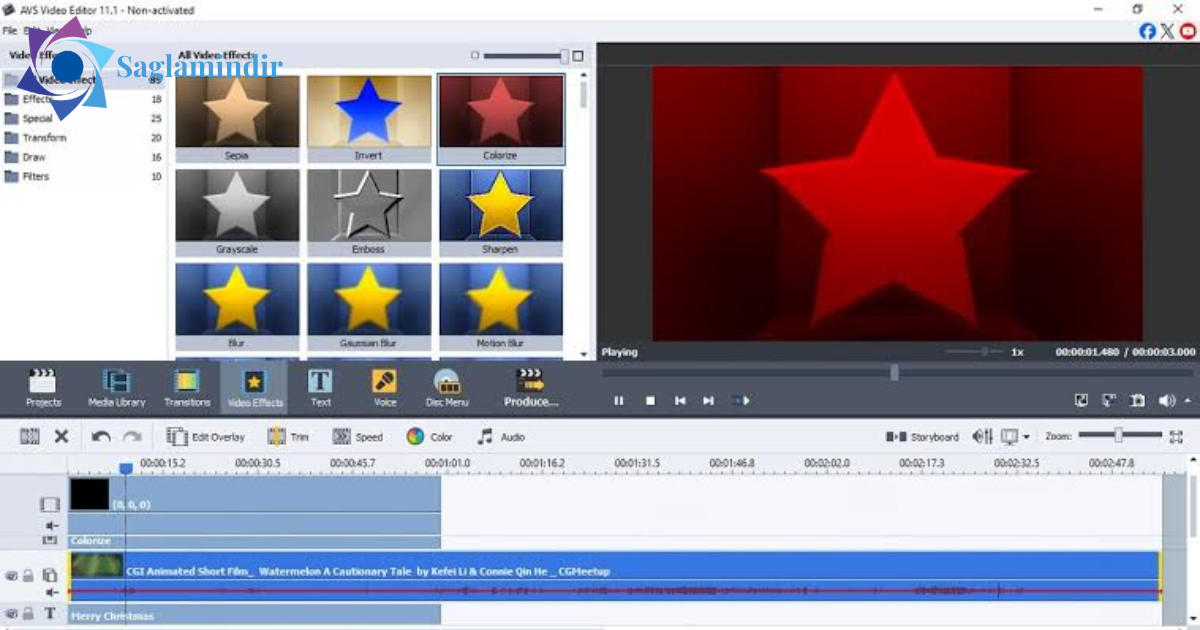Open the Voice recording panel
1200x630 pixels.
pyautogui.click(x=385, y=389)
